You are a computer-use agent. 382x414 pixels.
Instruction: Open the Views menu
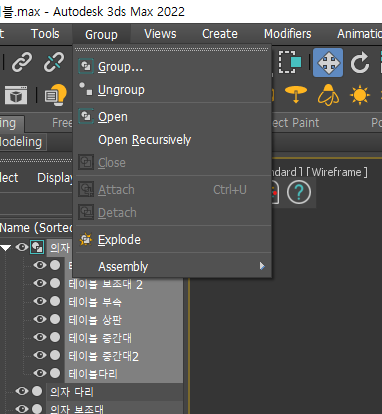(160, 34)
